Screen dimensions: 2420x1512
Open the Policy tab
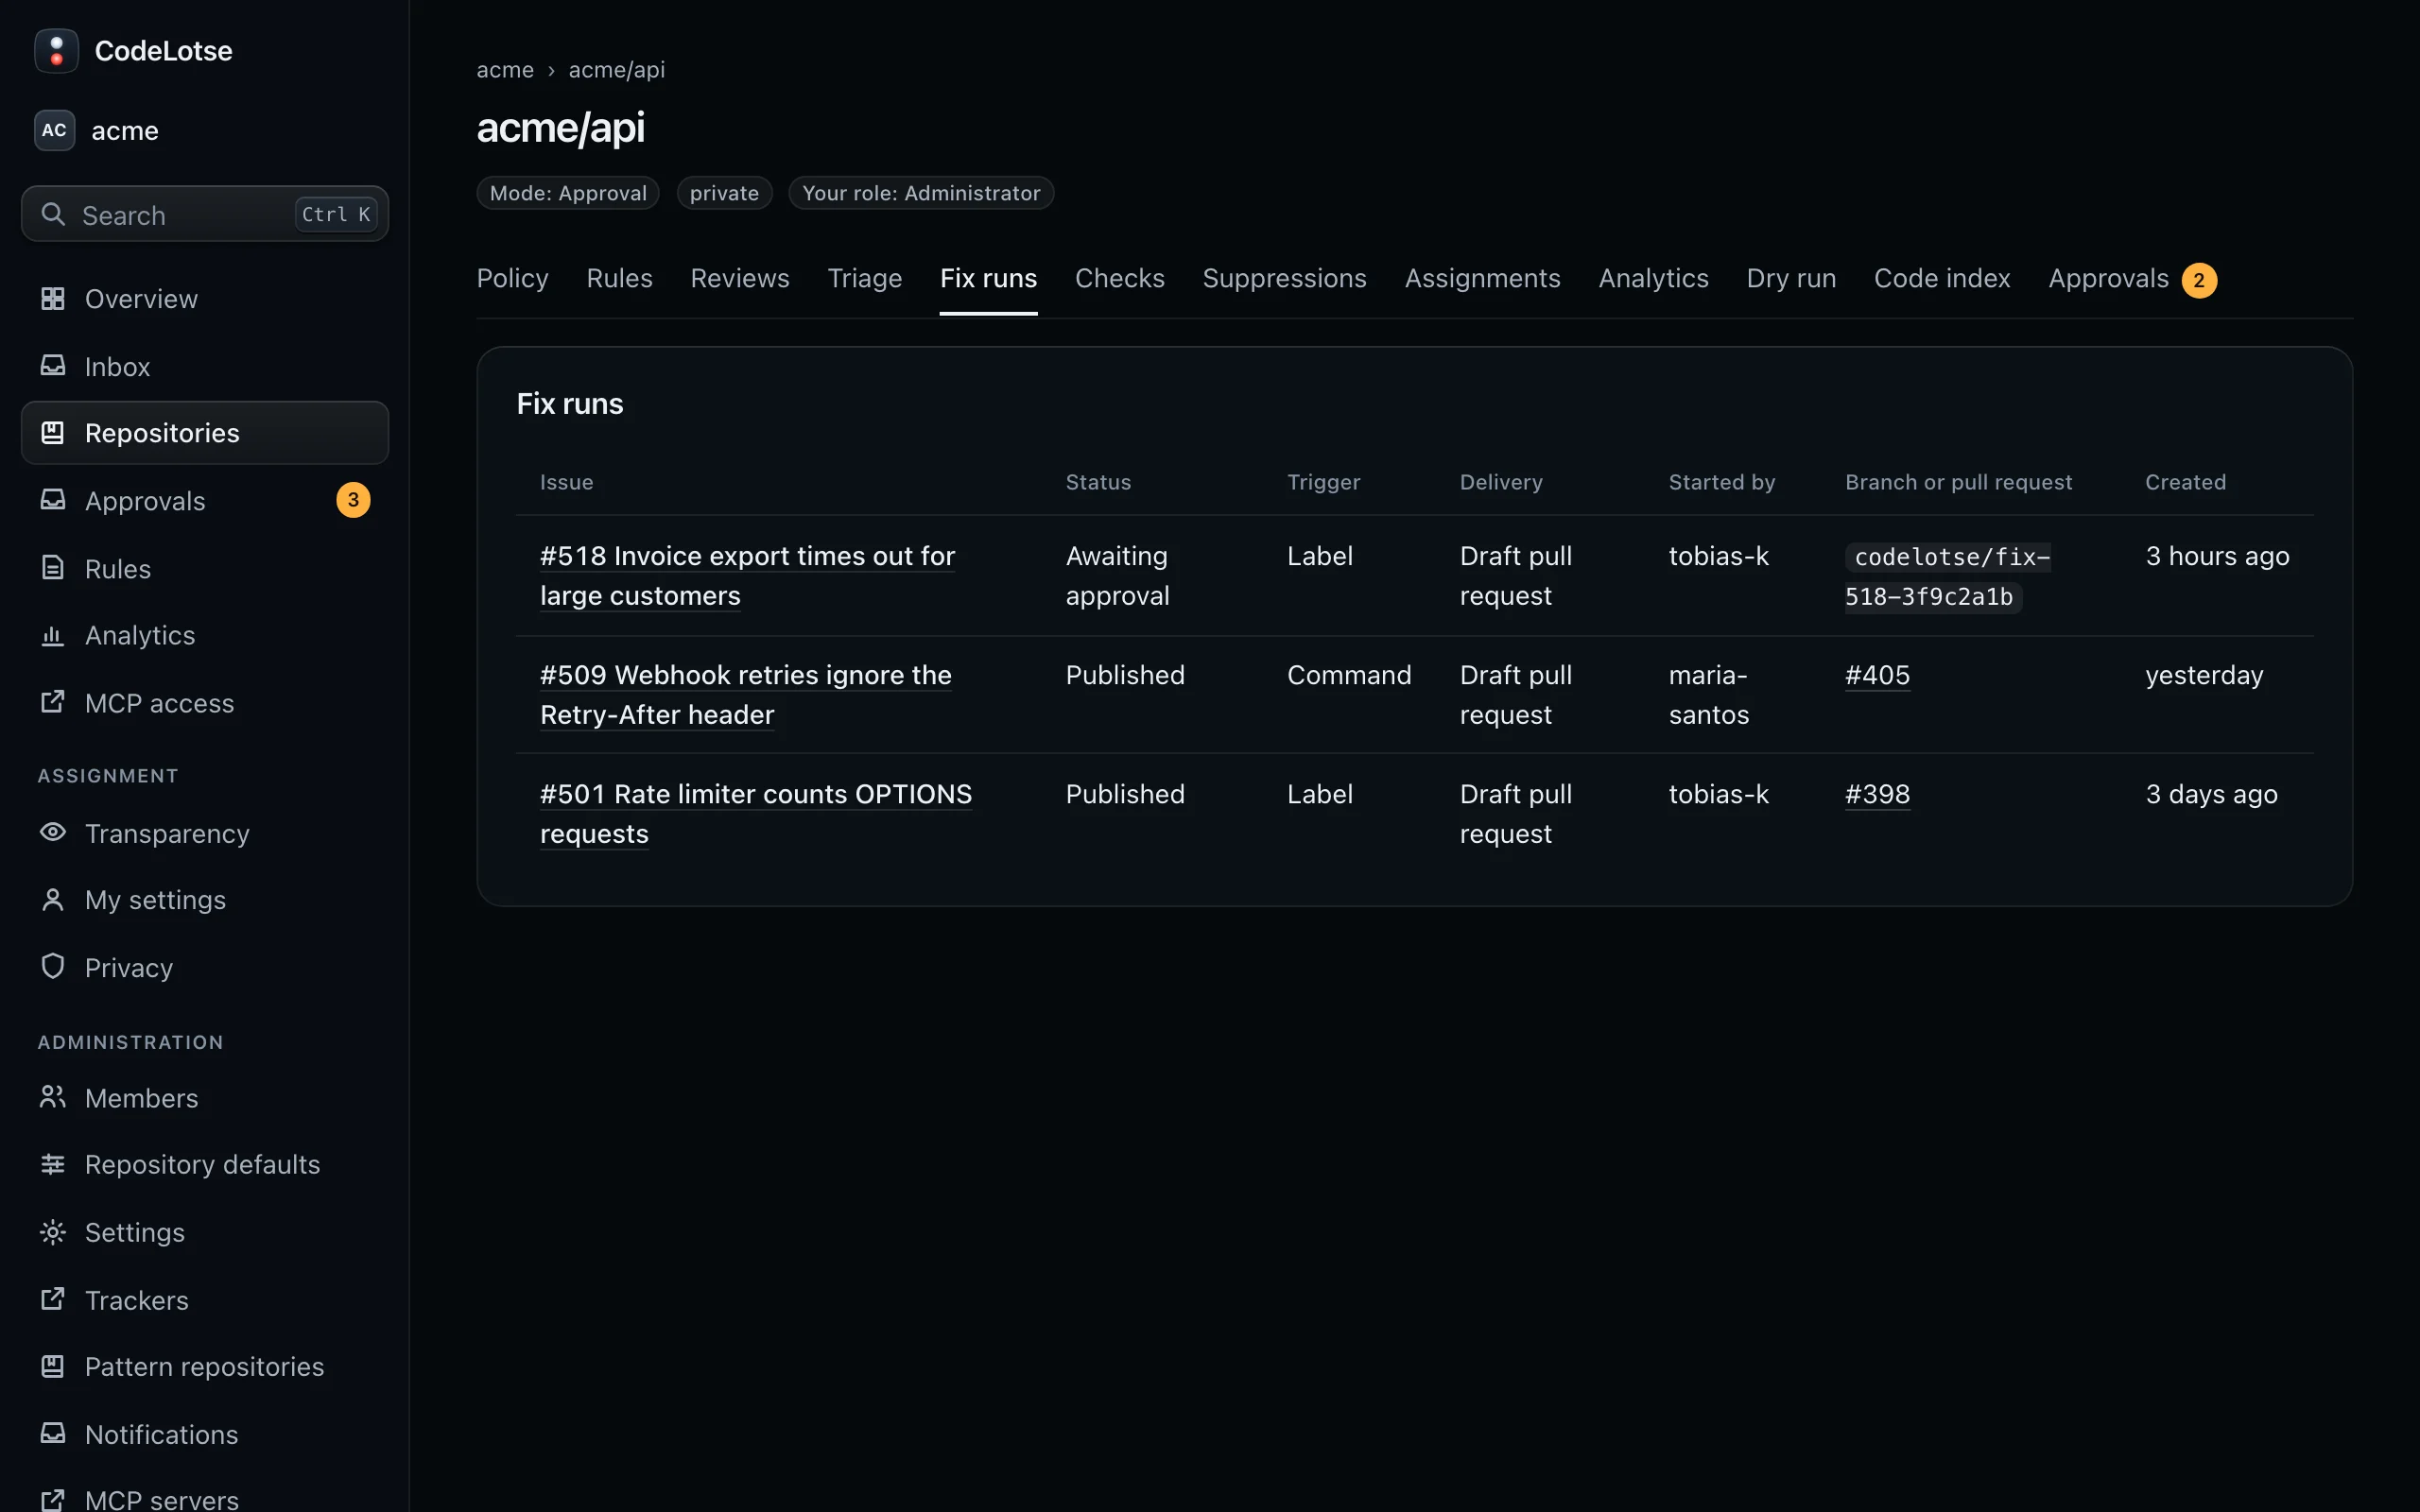pyautogui.click(x=512, y=278)
